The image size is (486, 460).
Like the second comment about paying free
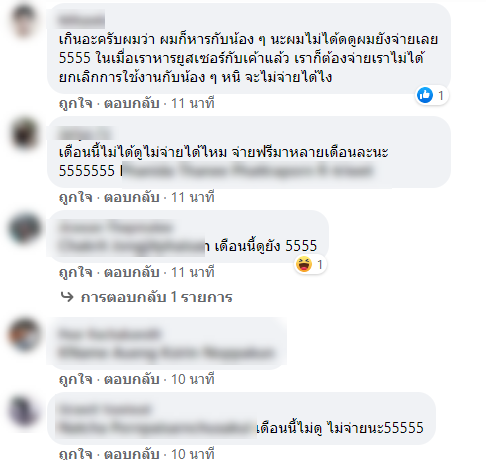[76, 197]
